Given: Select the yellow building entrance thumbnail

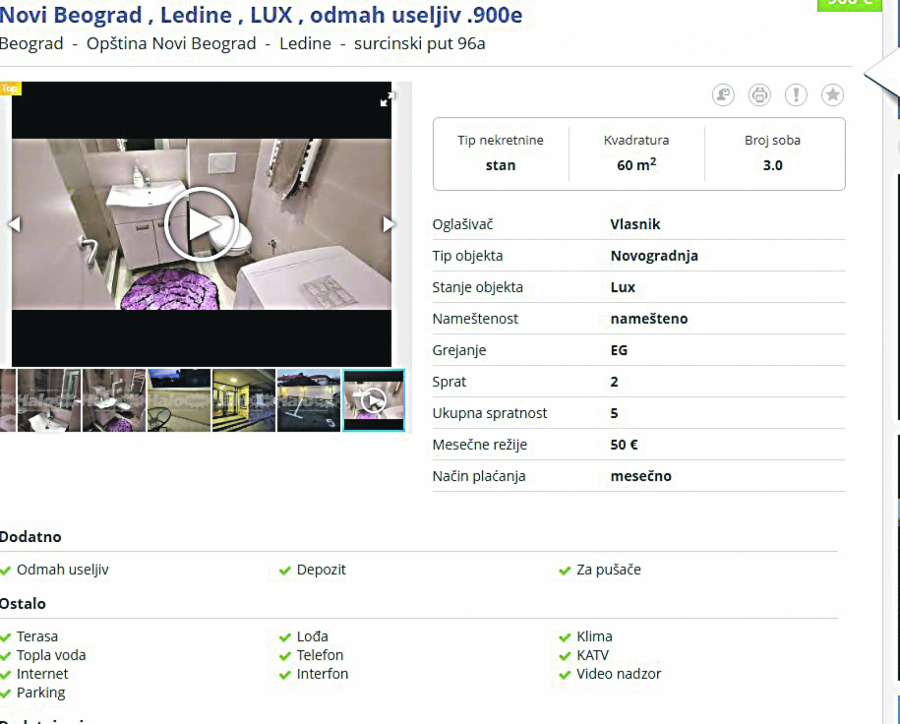Looking at the screenshot, I should pos(243,400).
